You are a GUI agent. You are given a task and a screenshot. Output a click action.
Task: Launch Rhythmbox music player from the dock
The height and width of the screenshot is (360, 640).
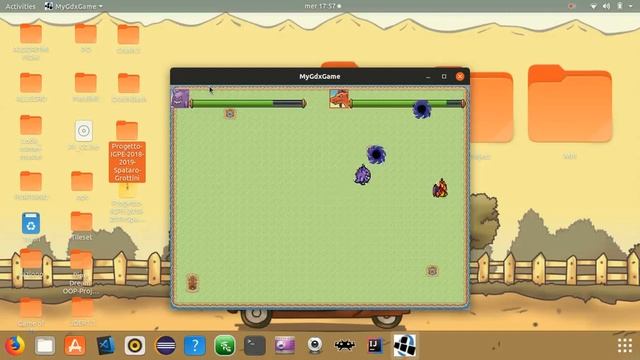pos(135,345)
